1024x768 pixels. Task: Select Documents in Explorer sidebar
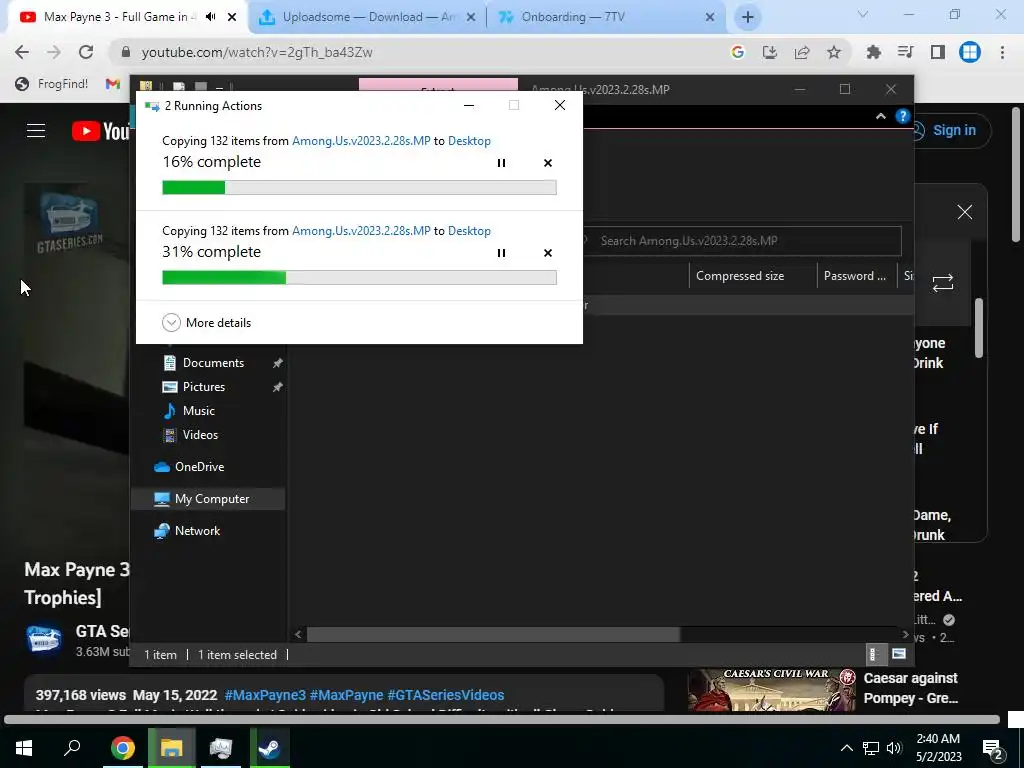(x=213, y=363)
